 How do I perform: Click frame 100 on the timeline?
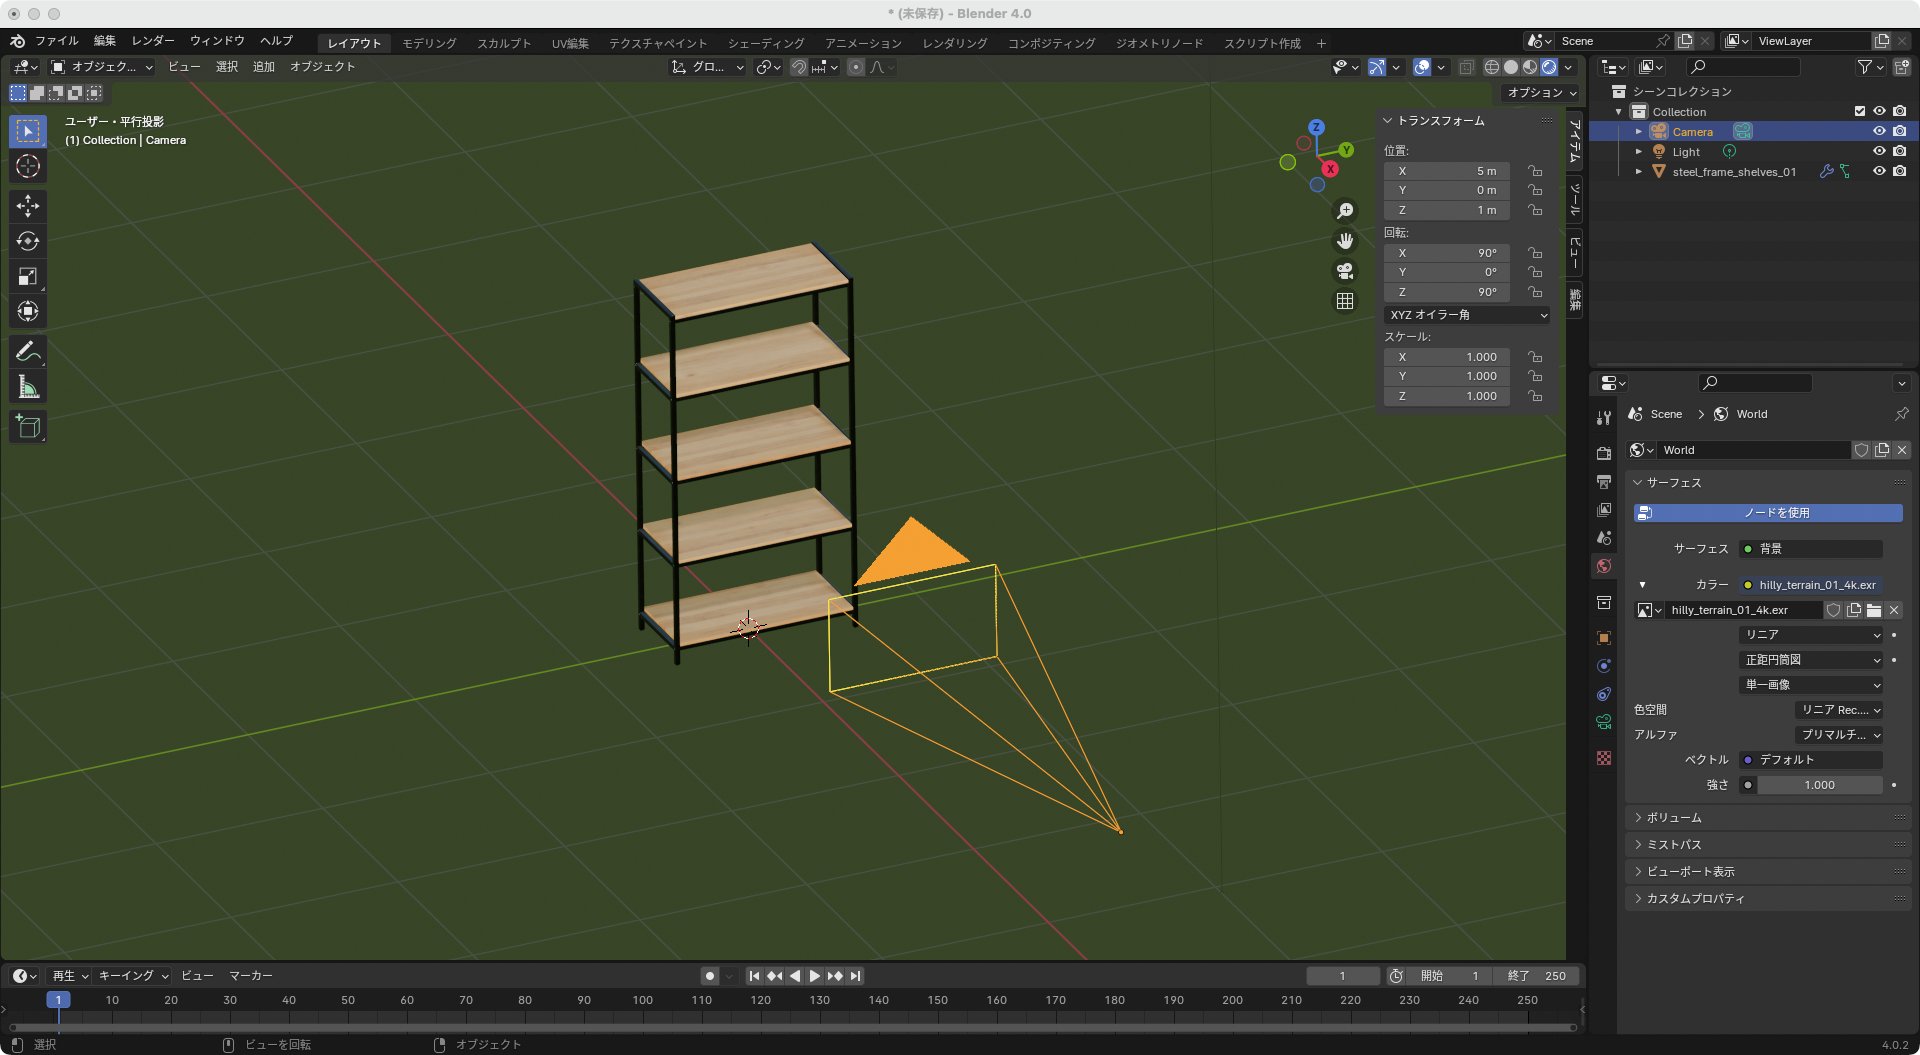click(x=642, y=1001)
